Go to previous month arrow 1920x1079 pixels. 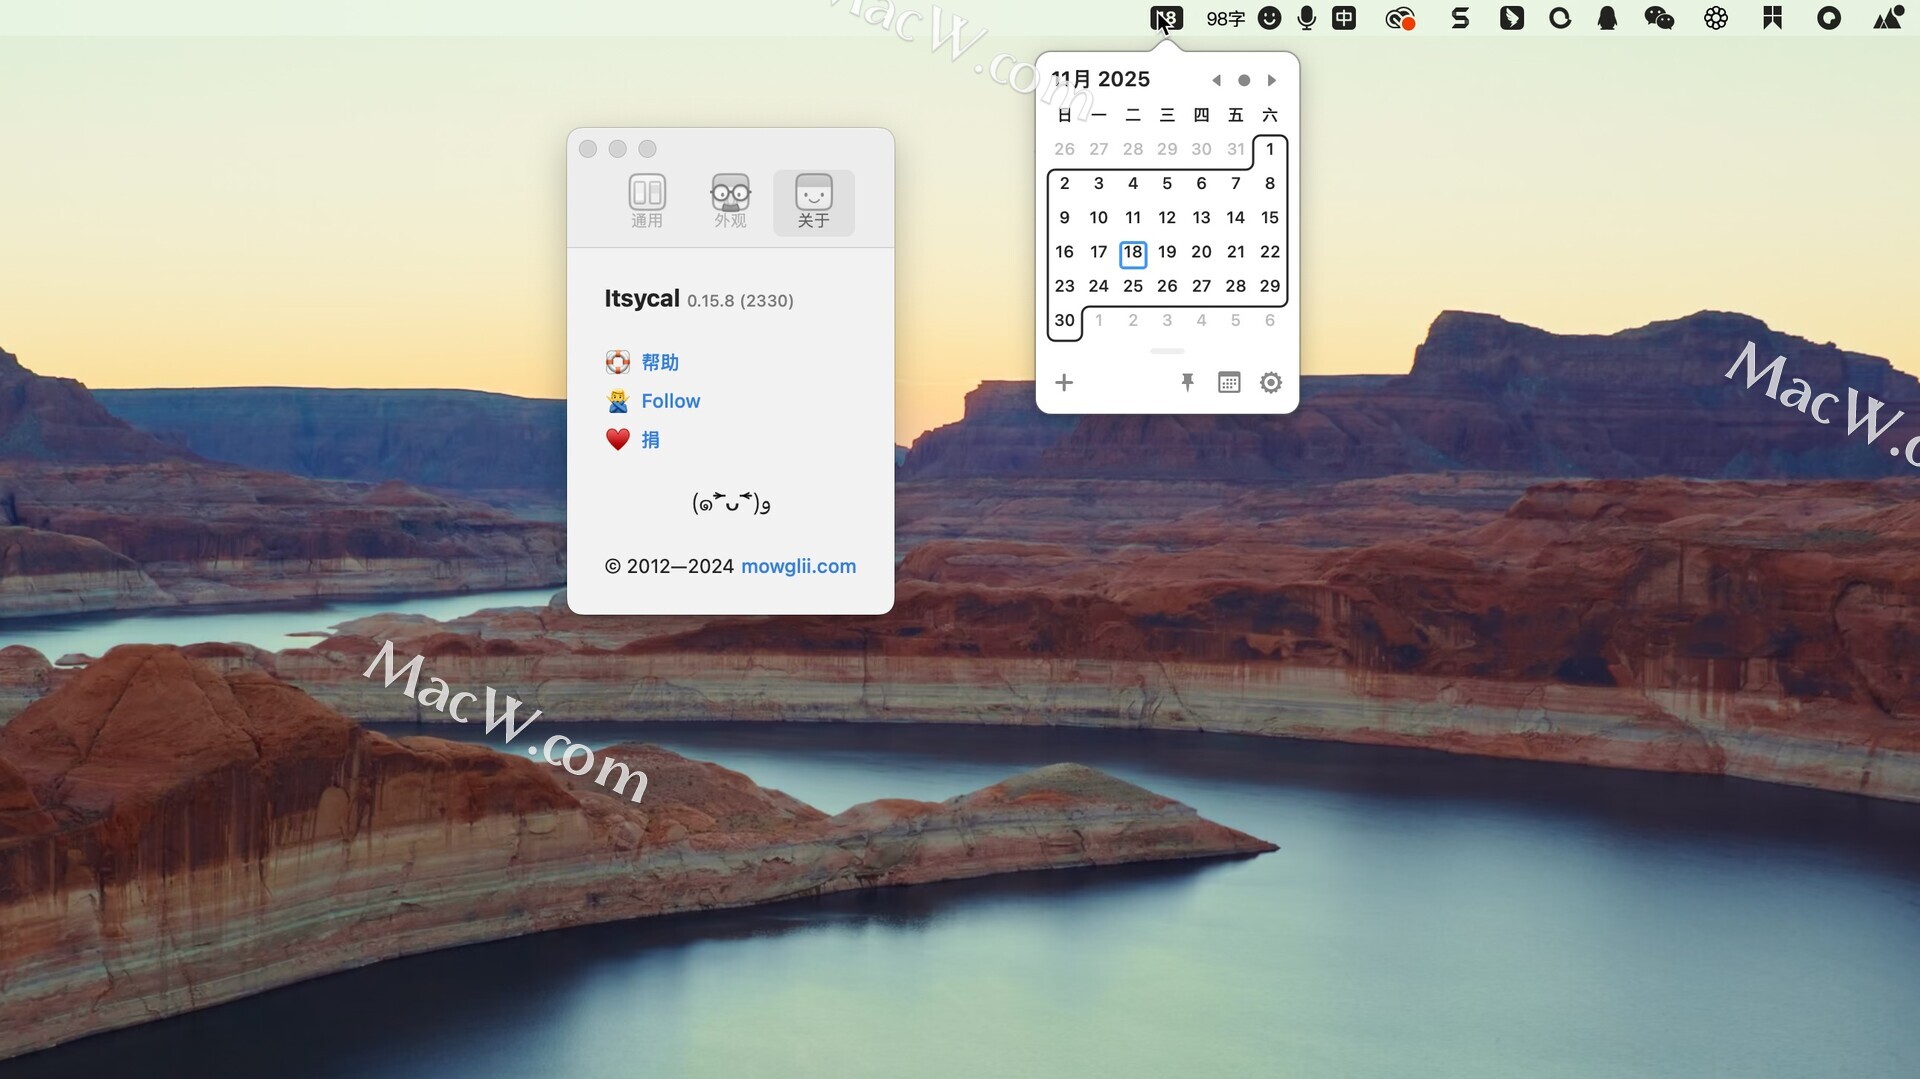tap(1216, 80)
